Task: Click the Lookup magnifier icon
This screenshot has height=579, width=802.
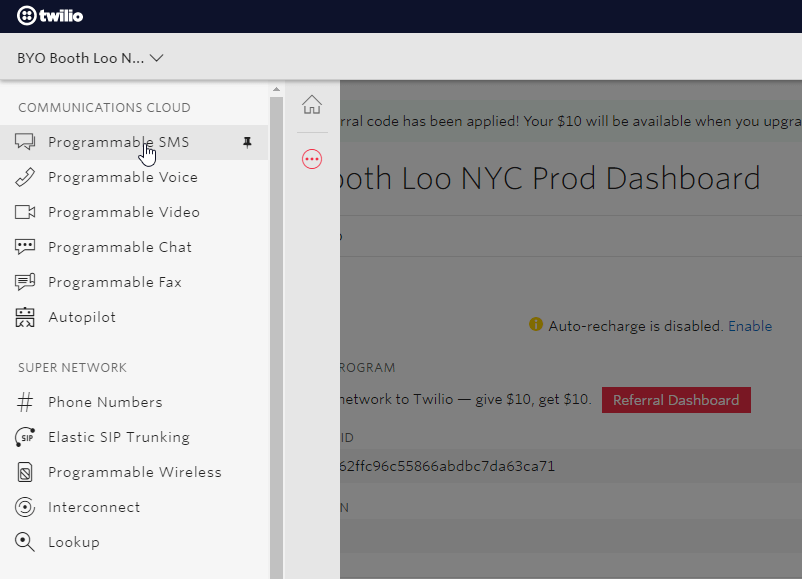Action: (25, 542)
